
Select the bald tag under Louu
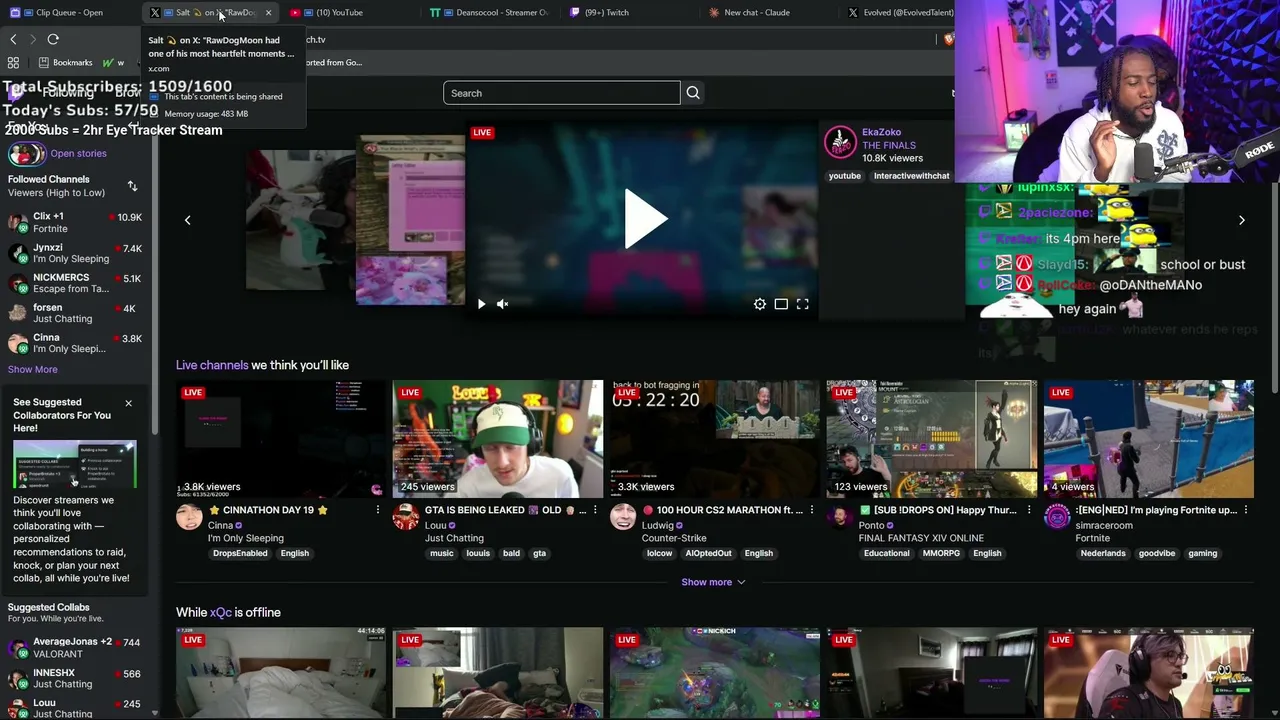511,553
